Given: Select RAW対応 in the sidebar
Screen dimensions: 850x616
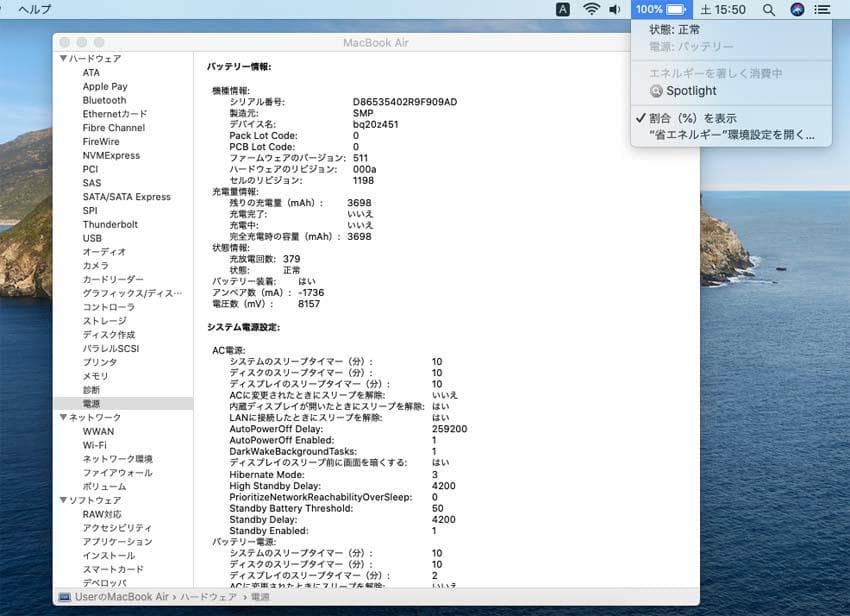Looking at the screenshot, I should pyautogui.click(x=102, y=515).
